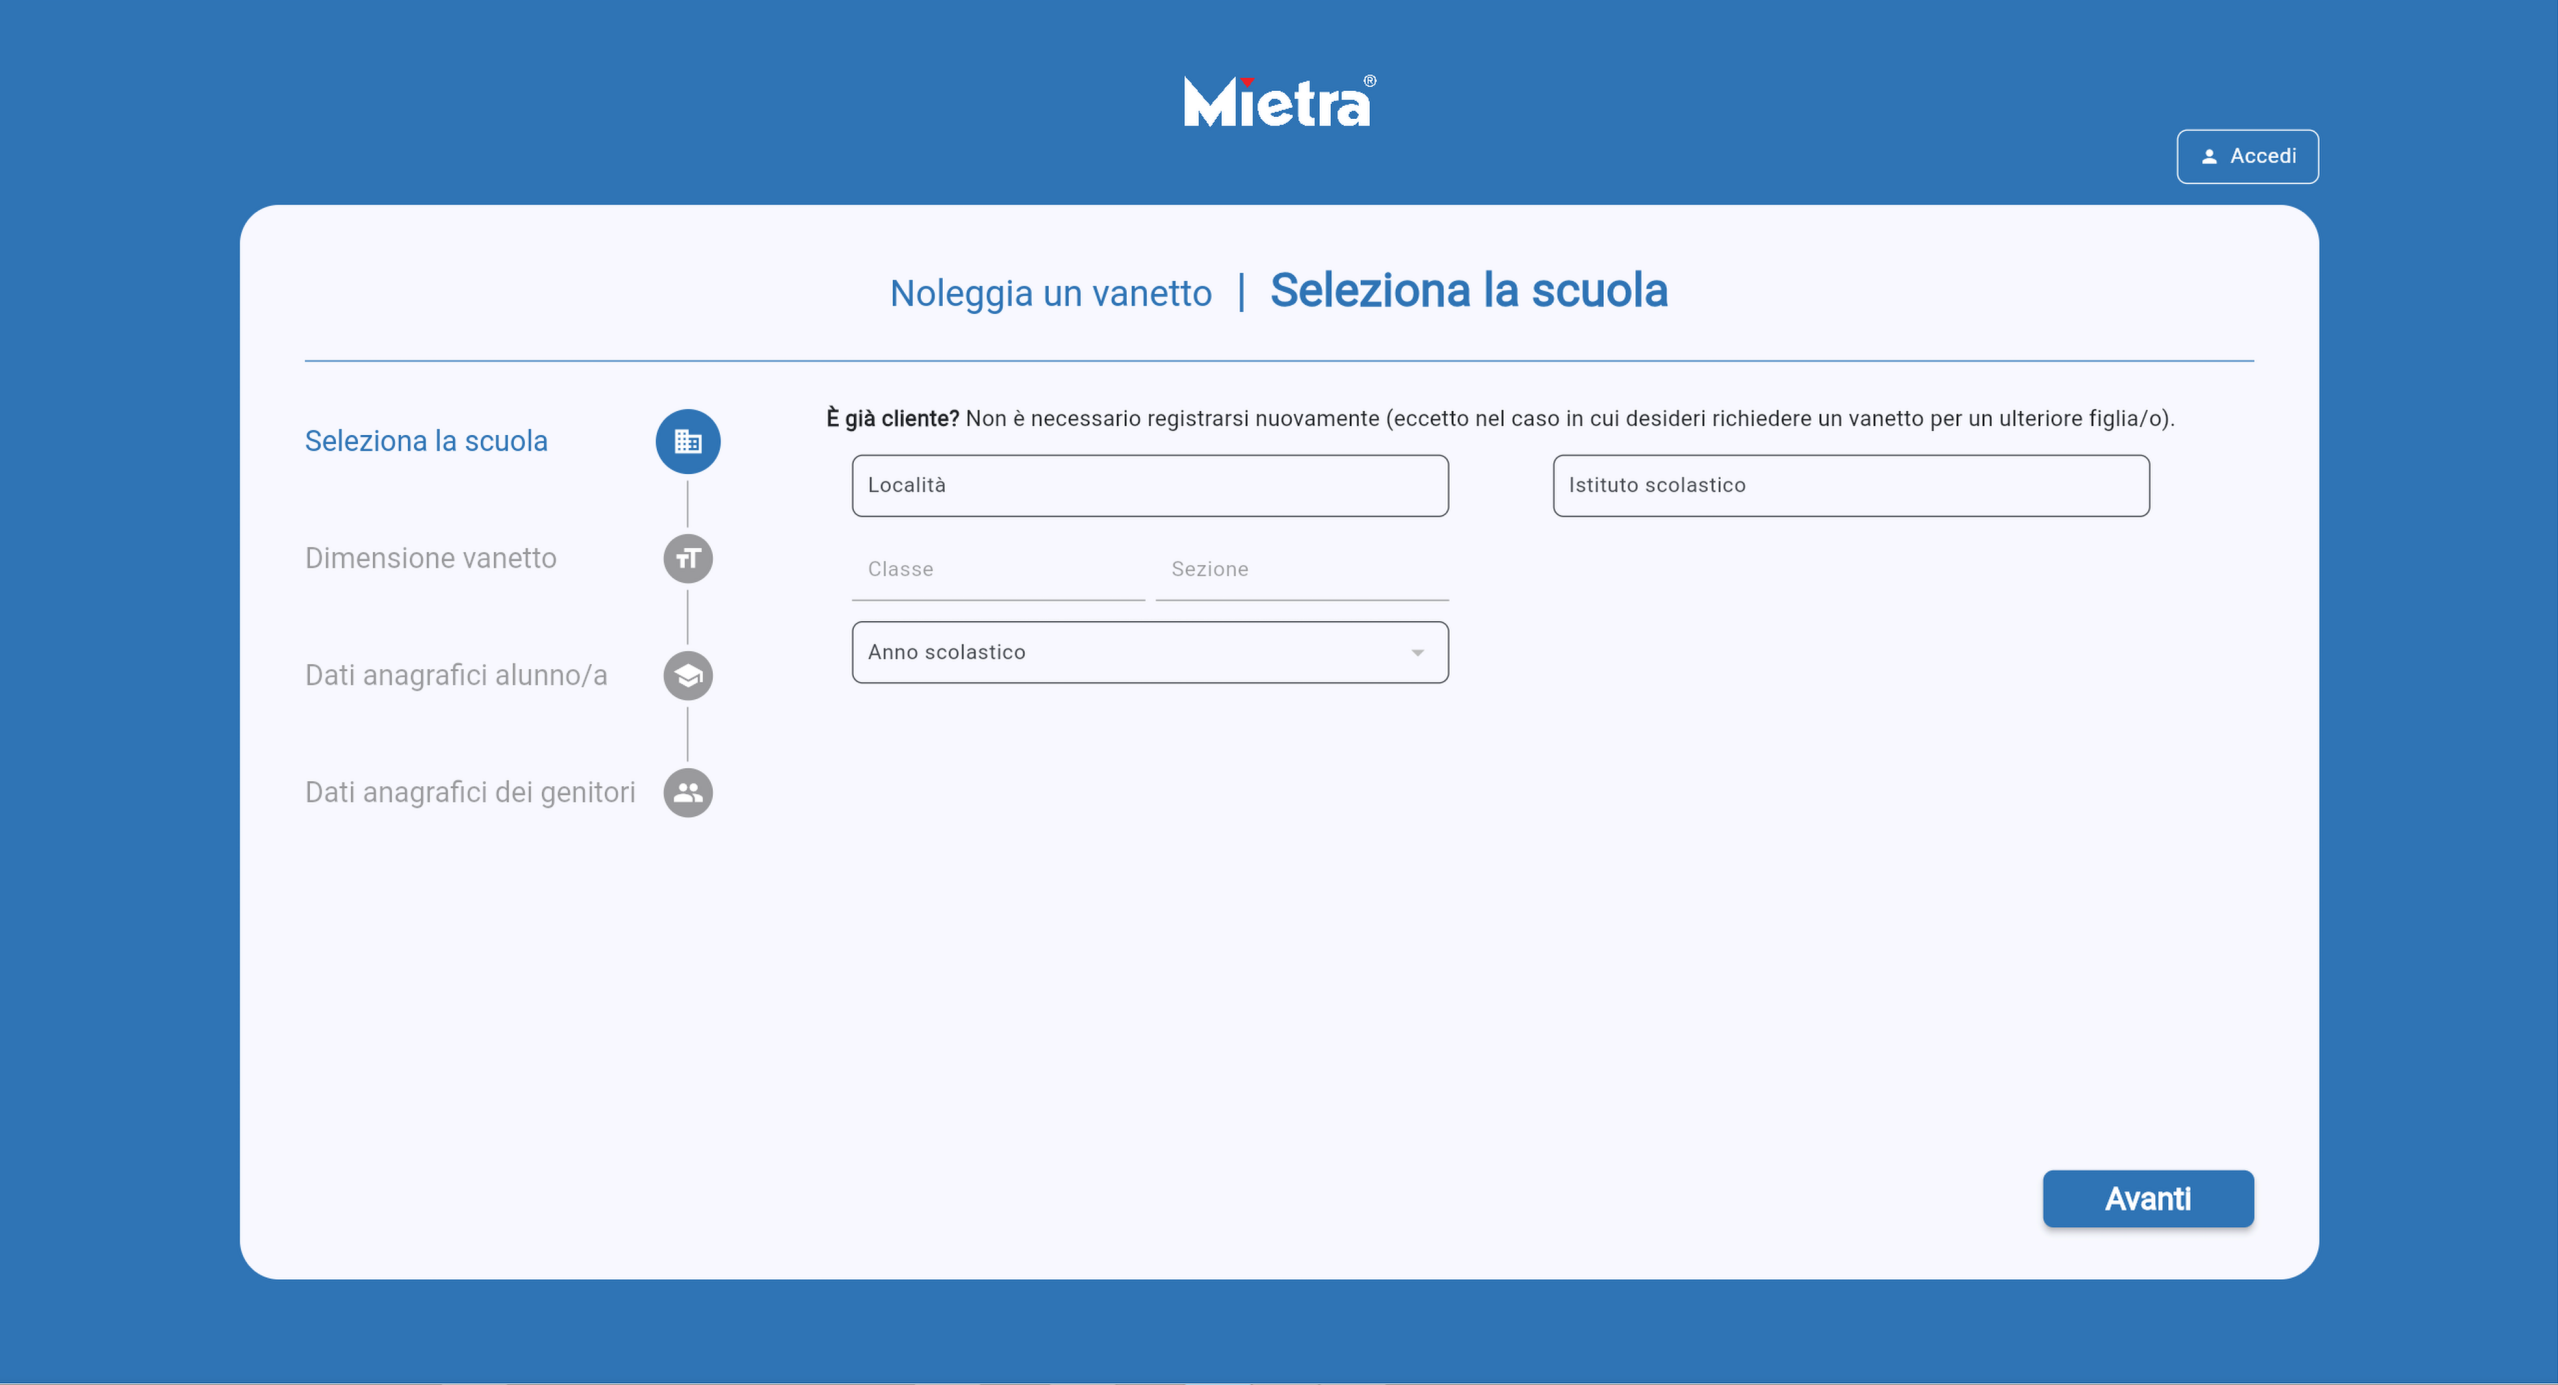Viewport: 2558px width, 1385px height.
Task: Open the Dati anagrafici alunno/a step
Action: [456, 676]
